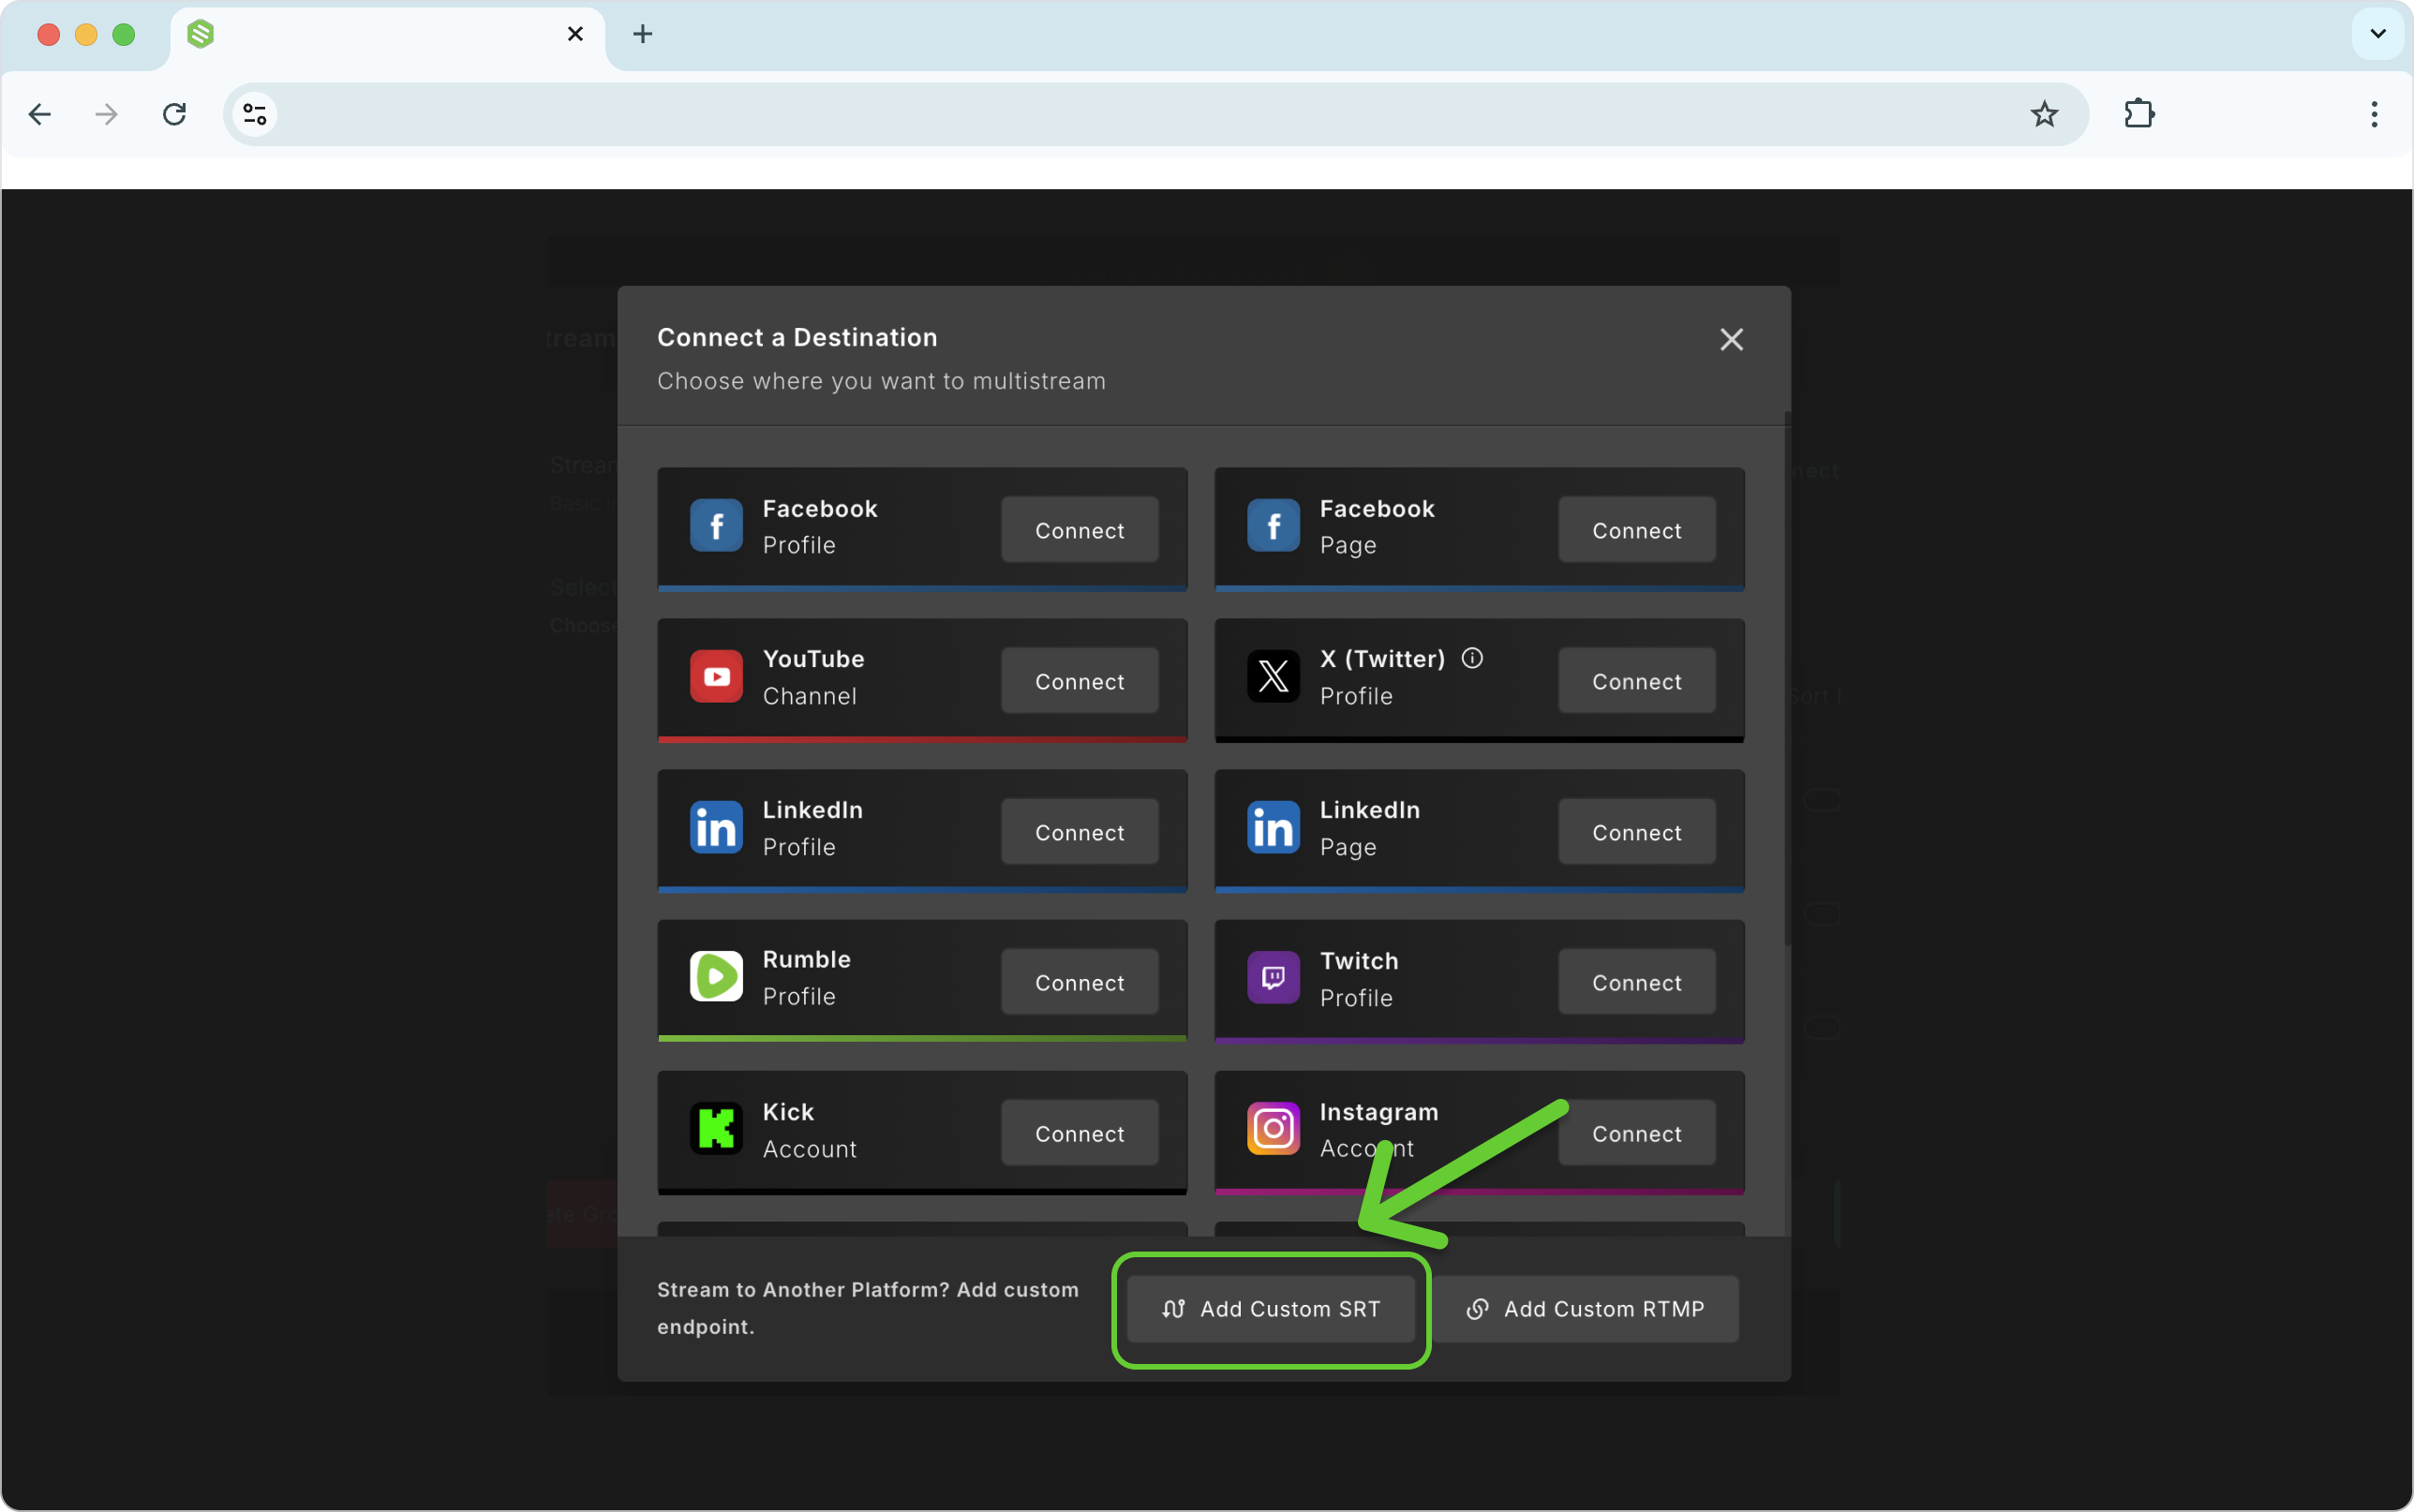Screen dimensions: 2414x1512
Task: Click the X (Twitter) logo icon
Action: click(x=1273, y=677)
